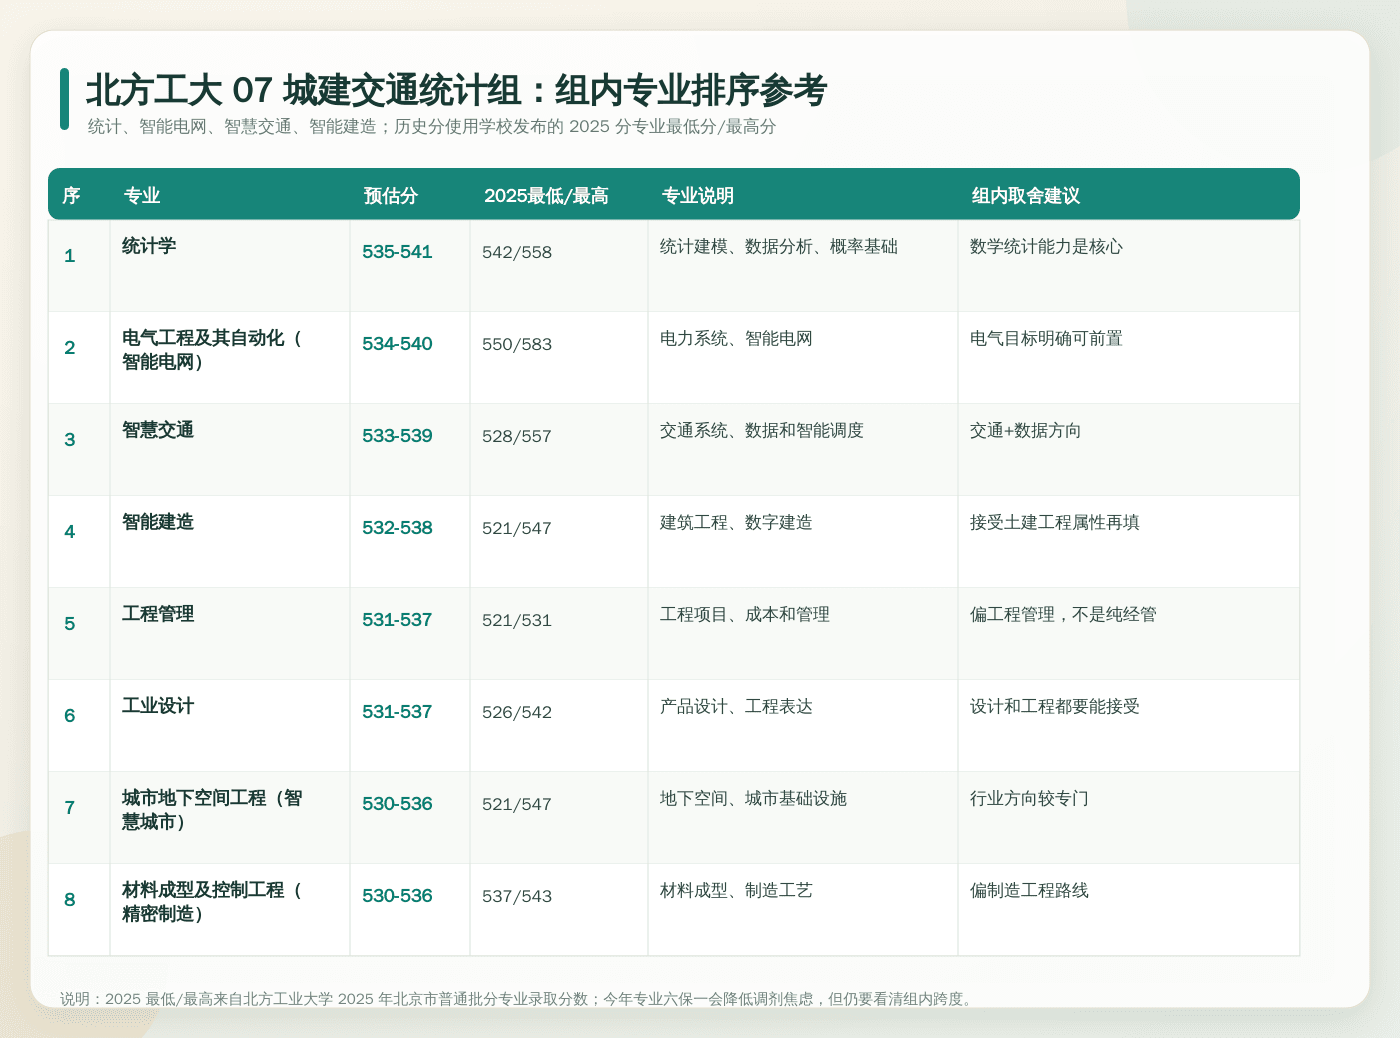The height and width of the screenshot is (1038, 1400).
Task: Click estimated score 535-541
Action: (397, 252)
